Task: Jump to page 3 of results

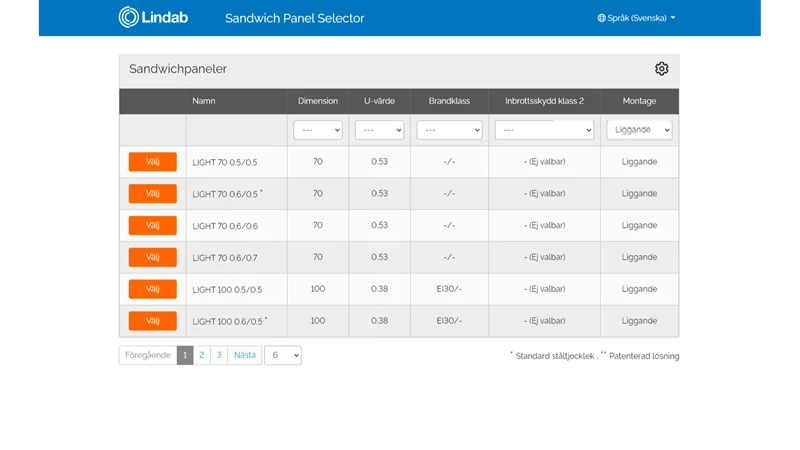Action: point(218,355)
